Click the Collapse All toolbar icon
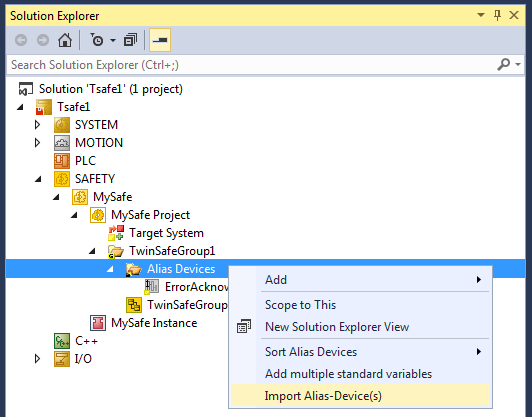Screen dimensions: 532x417 (x=131, y=40)
